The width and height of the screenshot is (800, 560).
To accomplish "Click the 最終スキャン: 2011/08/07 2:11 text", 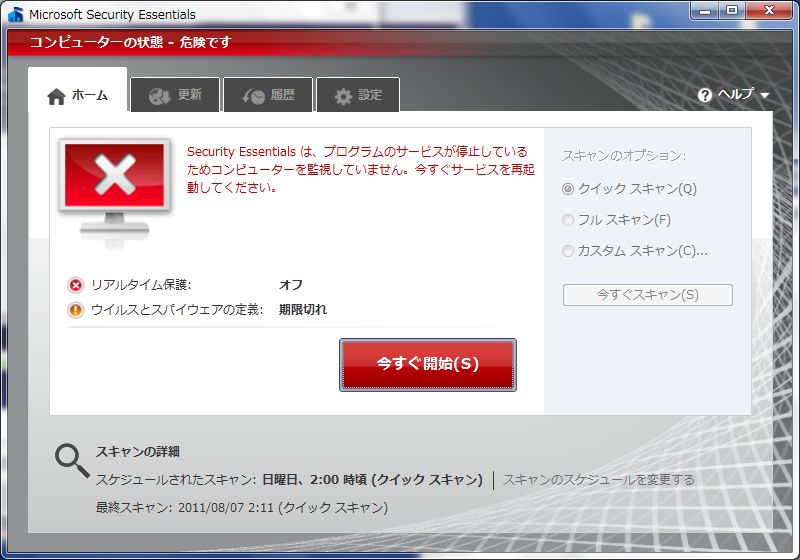I will coord(242,507).
